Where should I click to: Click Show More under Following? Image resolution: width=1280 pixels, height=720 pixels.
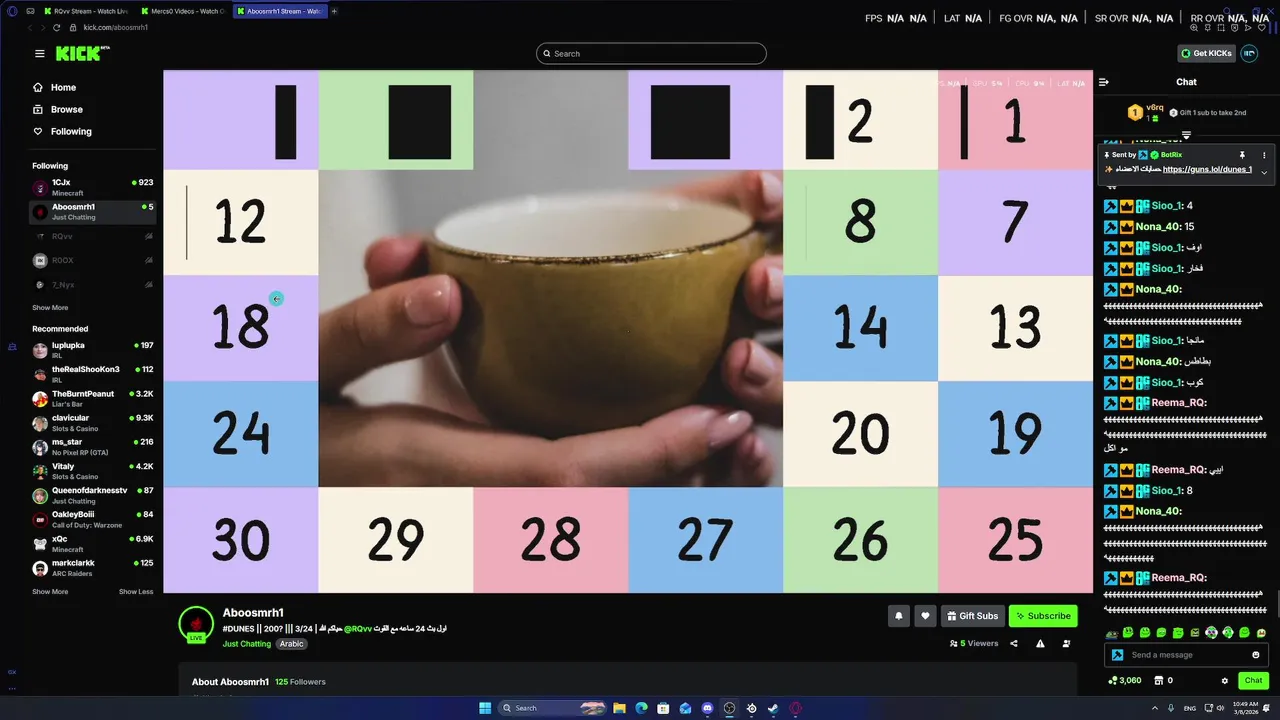pos(50,308)
